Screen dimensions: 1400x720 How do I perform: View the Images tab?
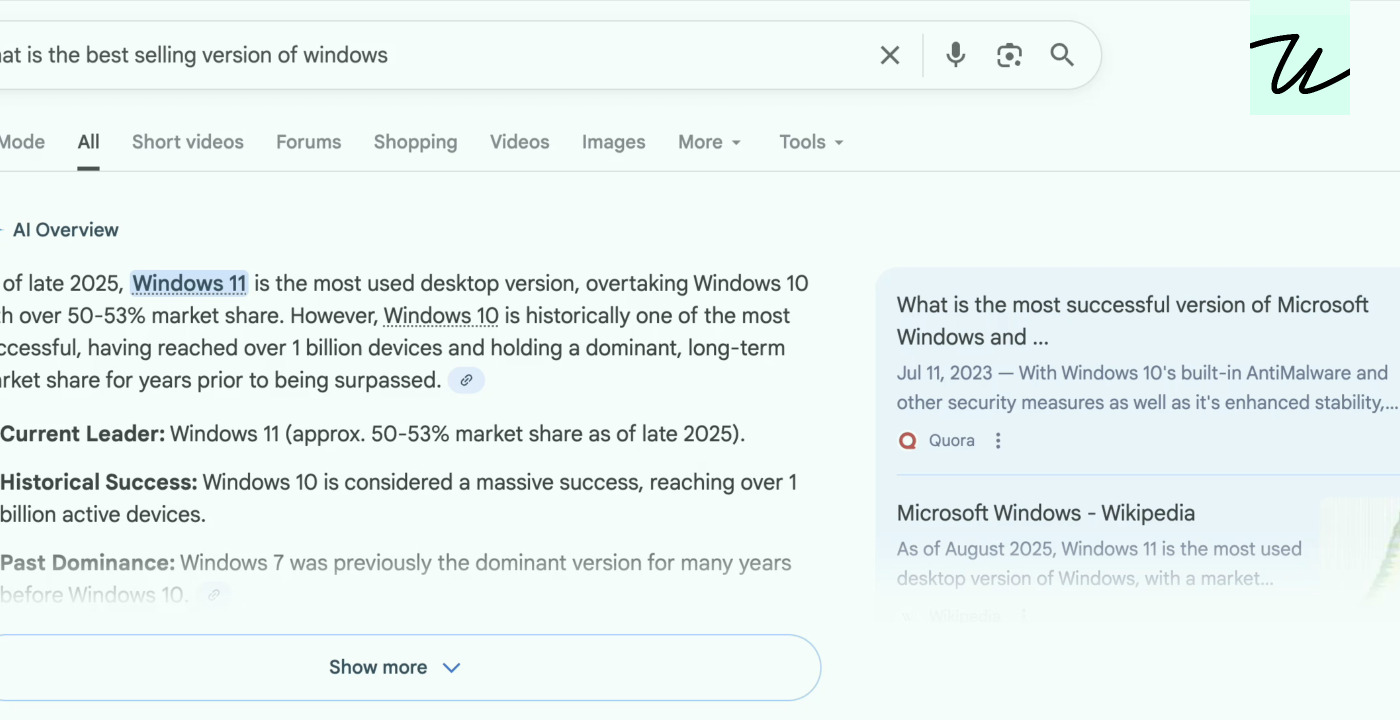click(614, 142)
